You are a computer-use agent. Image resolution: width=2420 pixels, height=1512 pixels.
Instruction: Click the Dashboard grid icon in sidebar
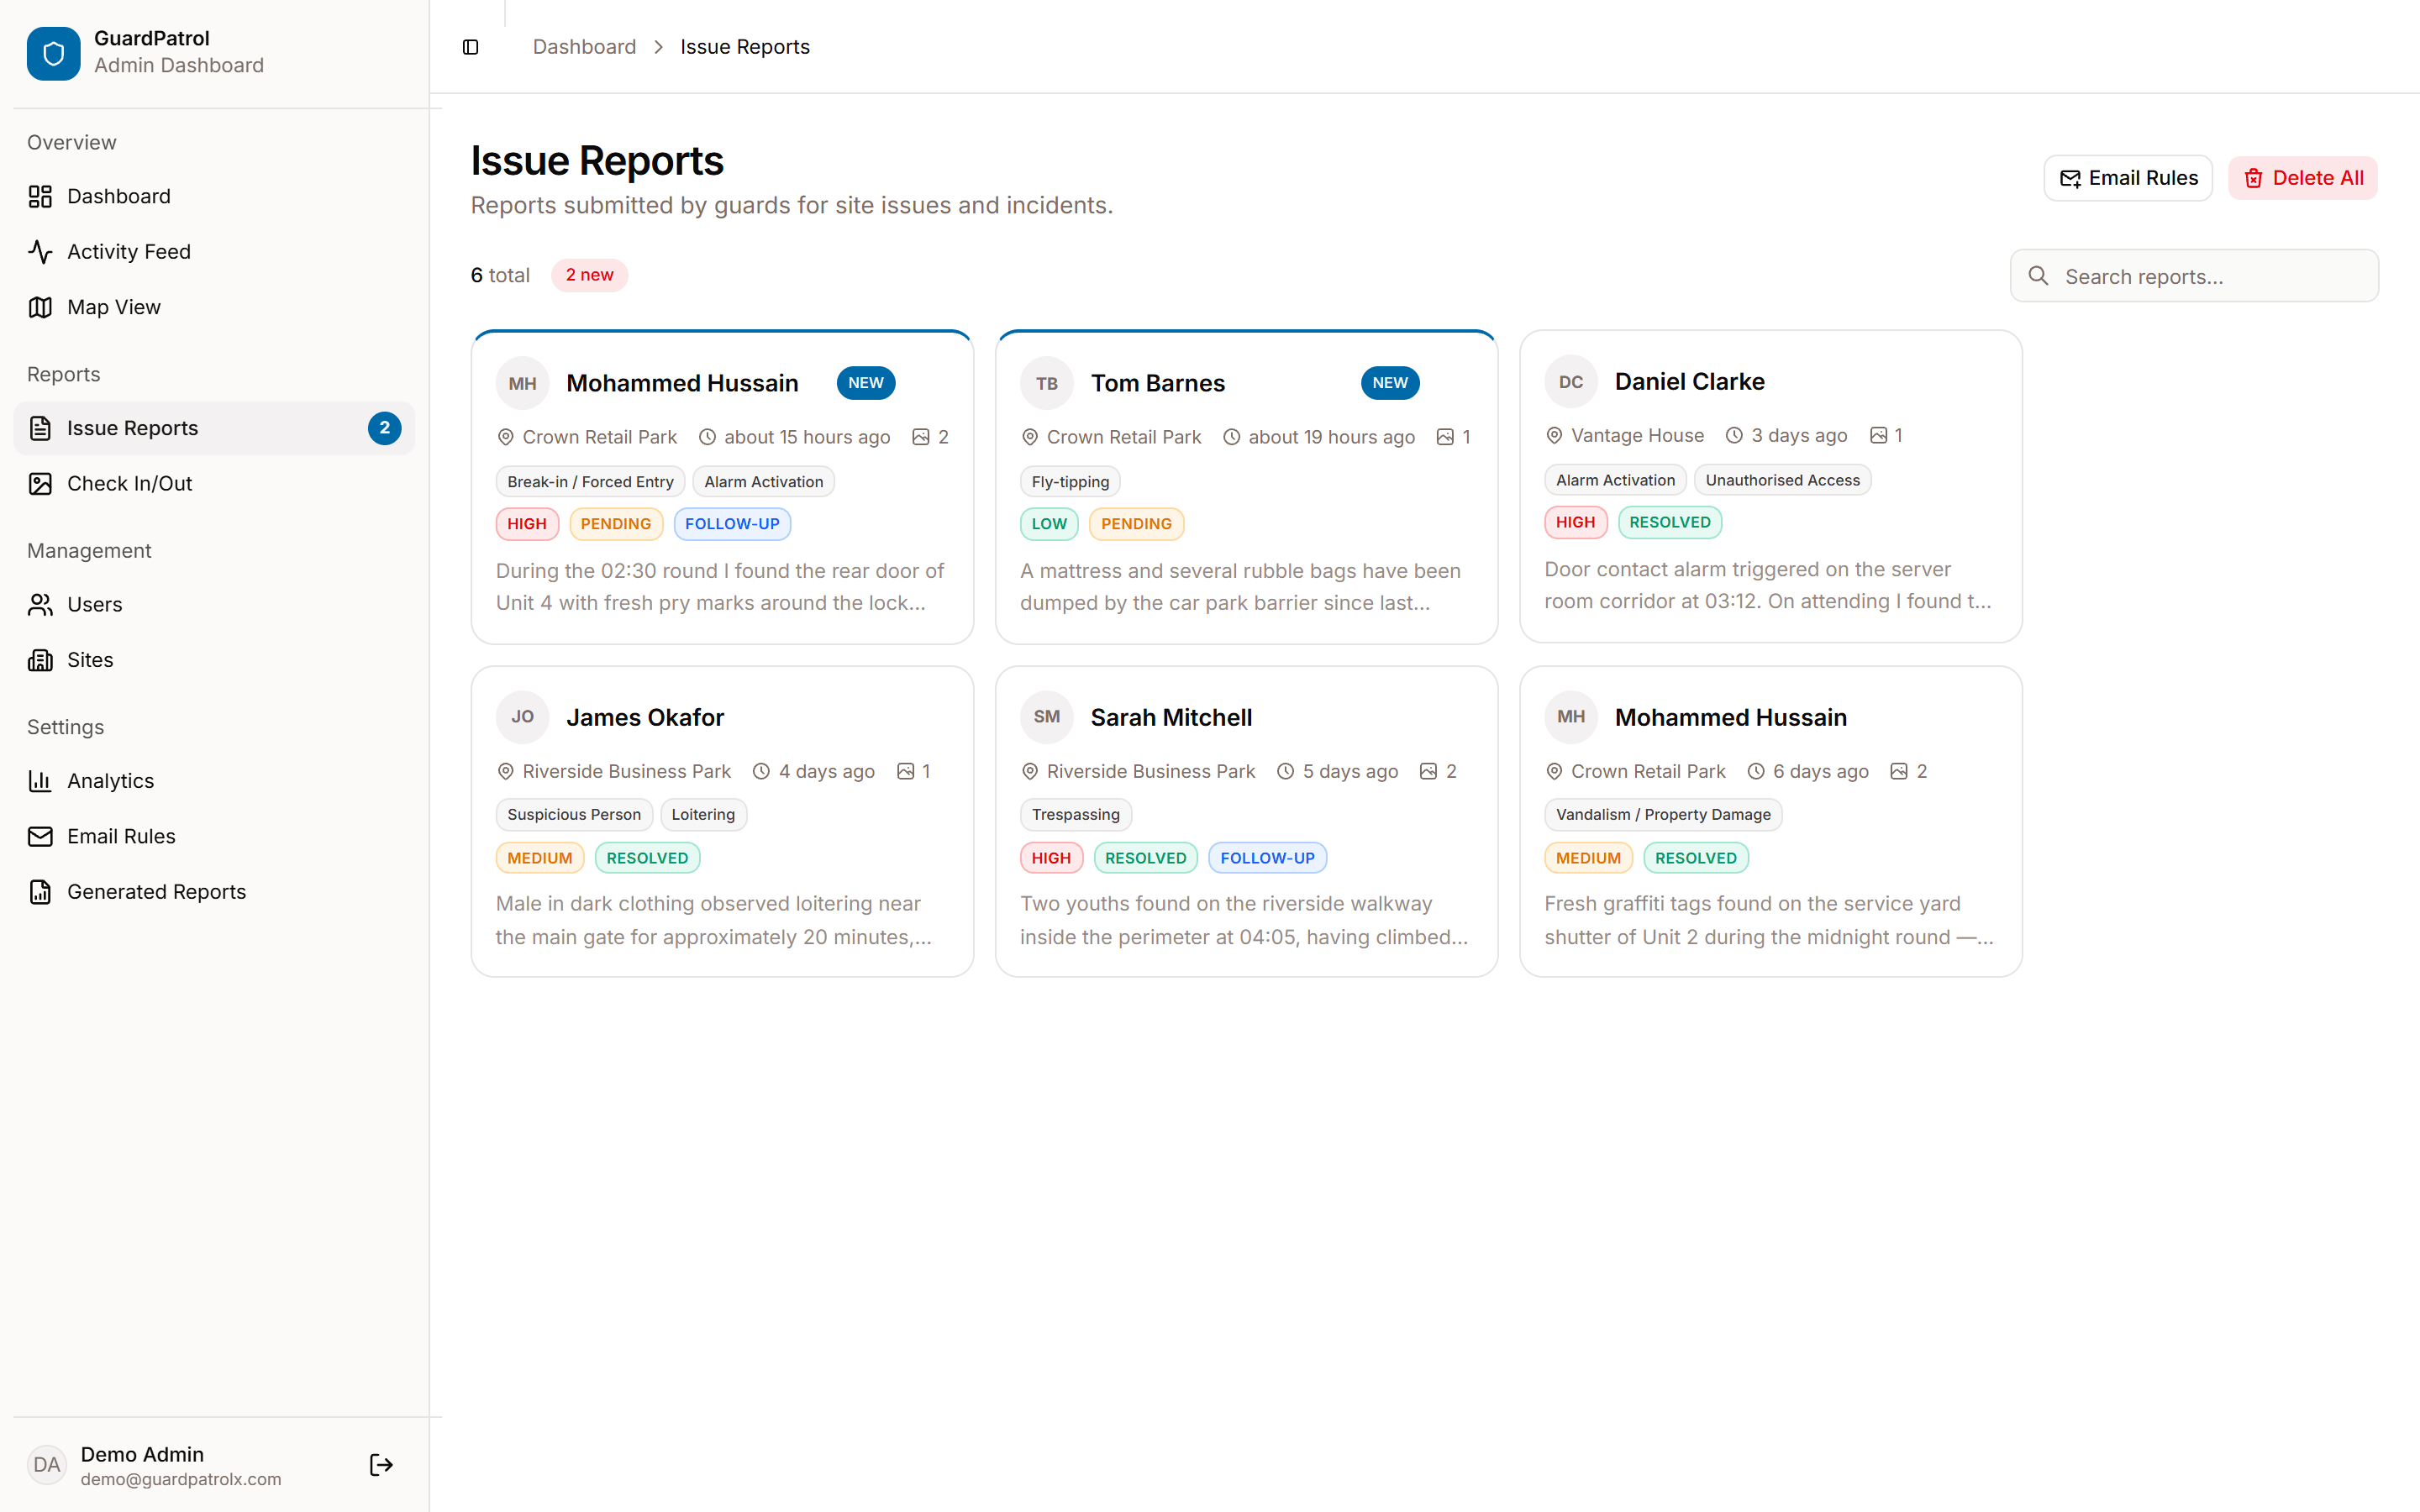coord(40,196)
